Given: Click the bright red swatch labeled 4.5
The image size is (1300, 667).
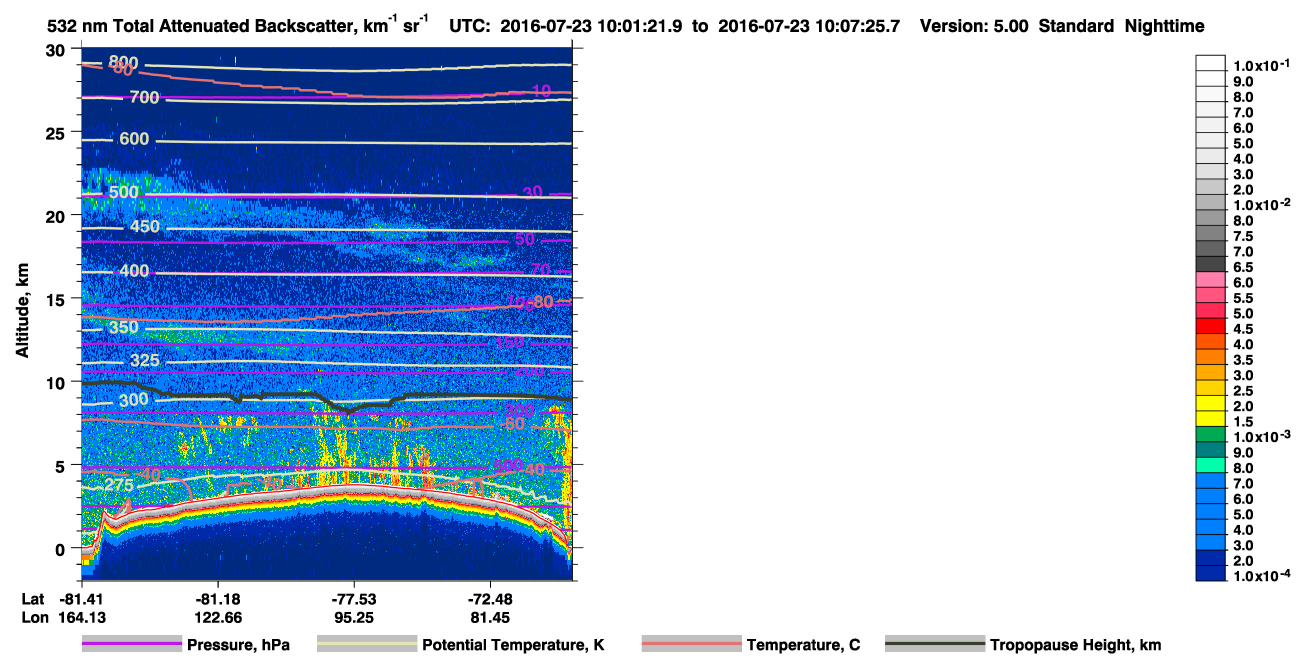Looking at the screenshot, I should (x=1210, y=326).
